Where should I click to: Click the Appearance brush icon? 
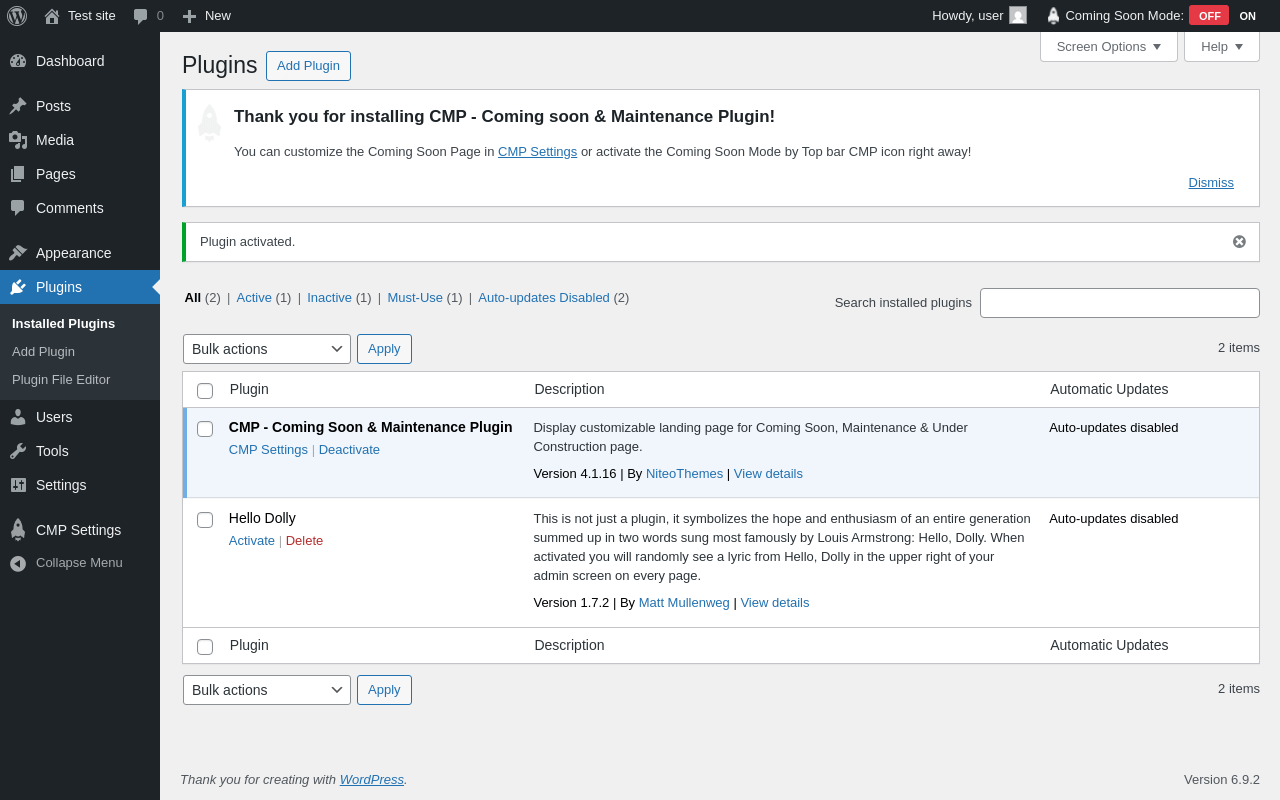[x=18, y=253]
